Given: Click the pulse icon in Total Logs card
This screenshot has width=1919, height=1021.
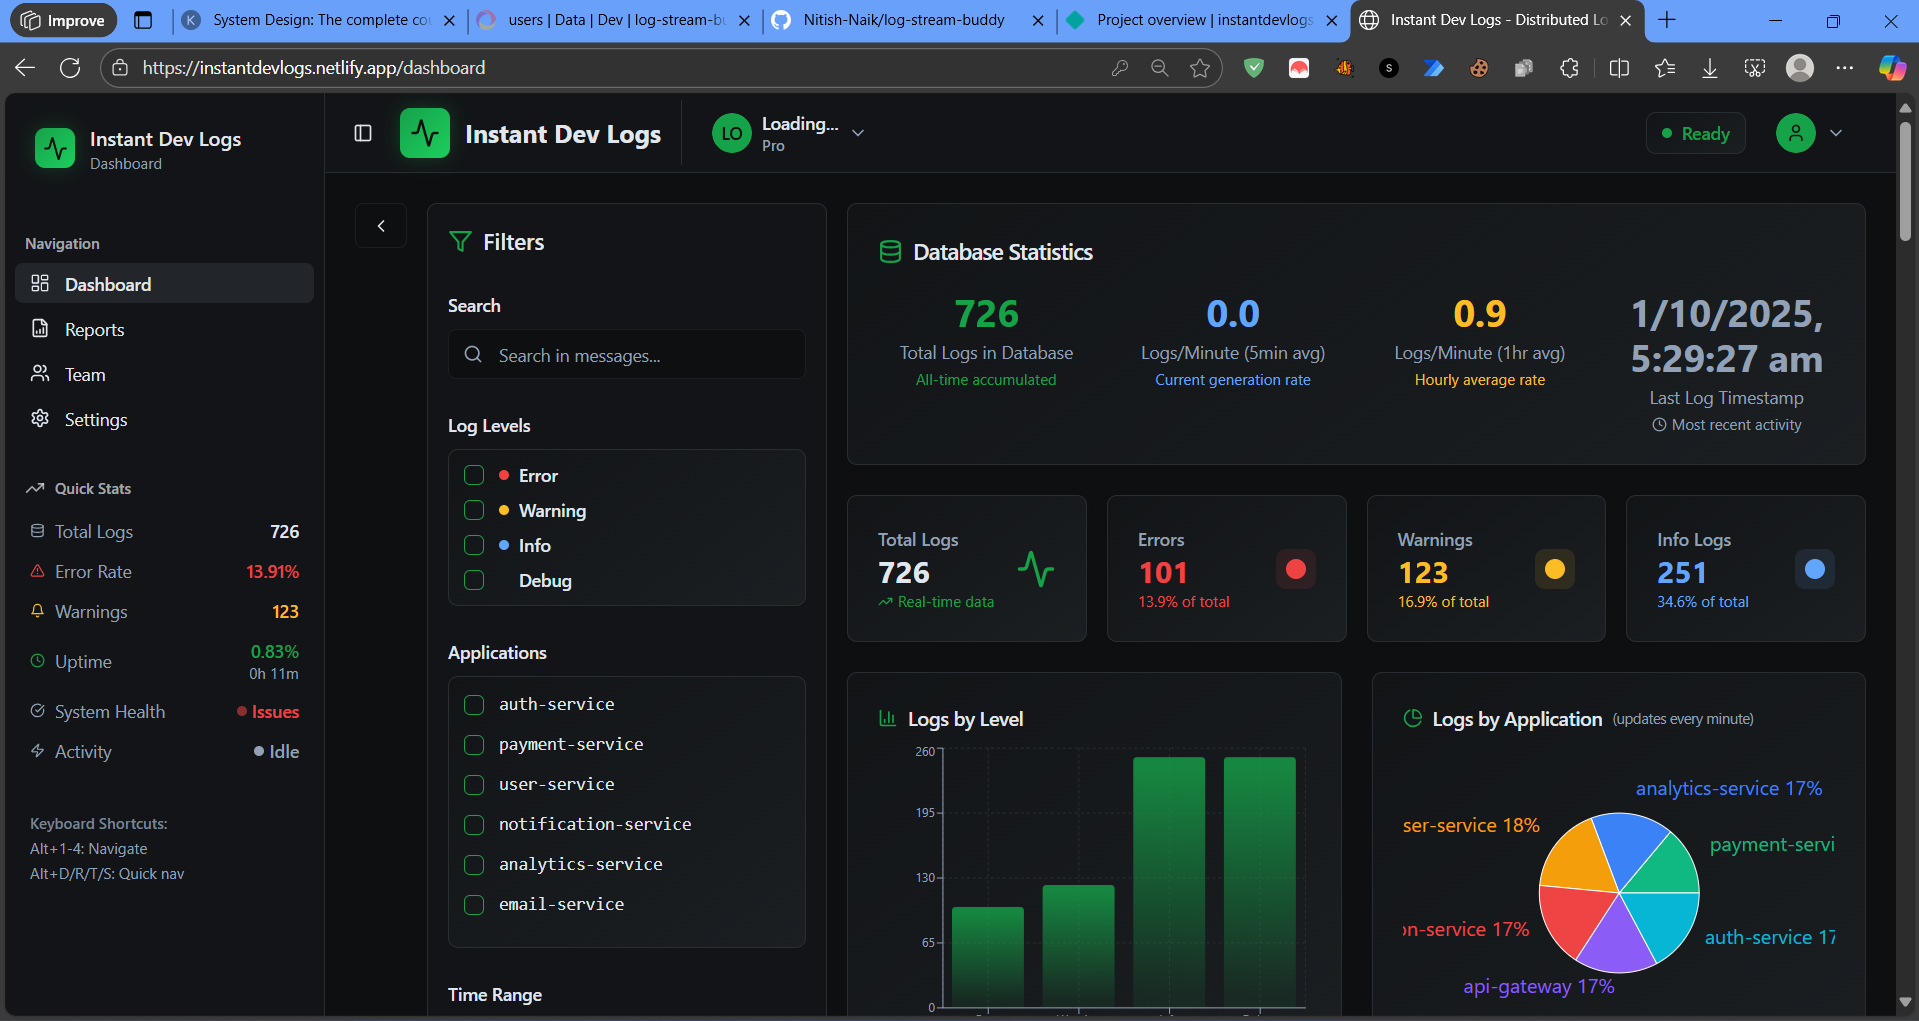Looking at the screenshot, I should point(1036,569).
